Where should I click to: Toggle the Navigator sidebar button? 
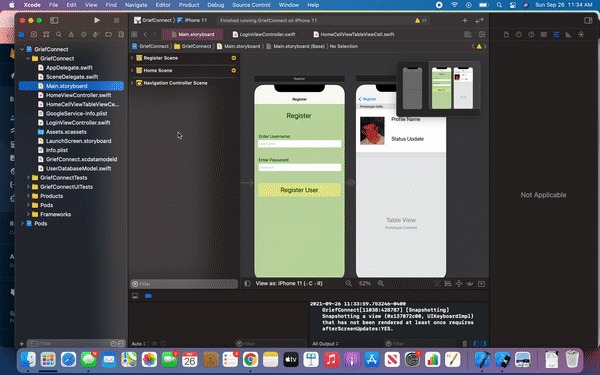tap(54, 20)
